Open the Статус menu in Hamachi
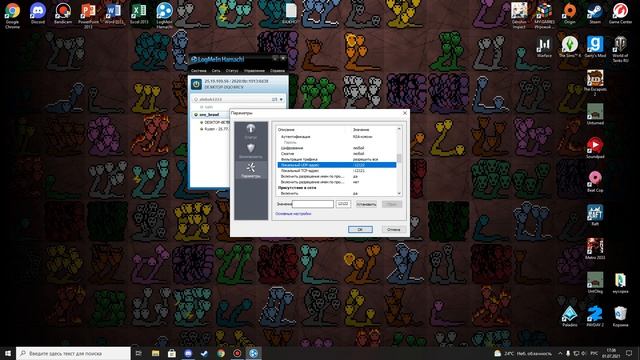This screenshot has width=640, height=360. 232,71
